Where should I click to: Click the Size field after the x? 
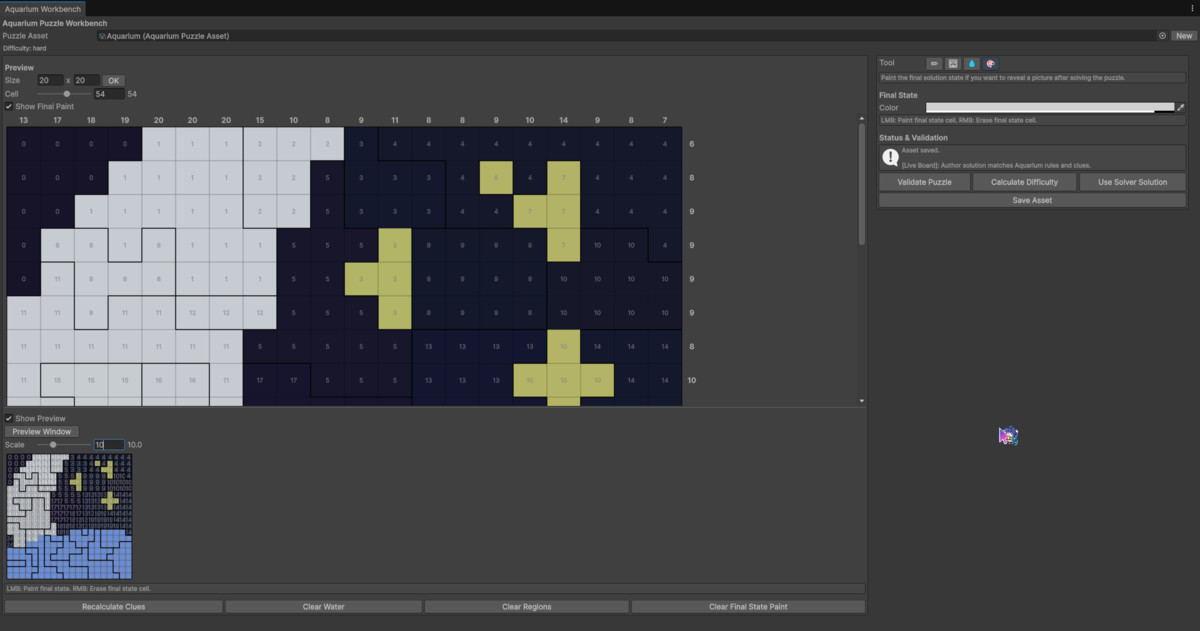86,80
